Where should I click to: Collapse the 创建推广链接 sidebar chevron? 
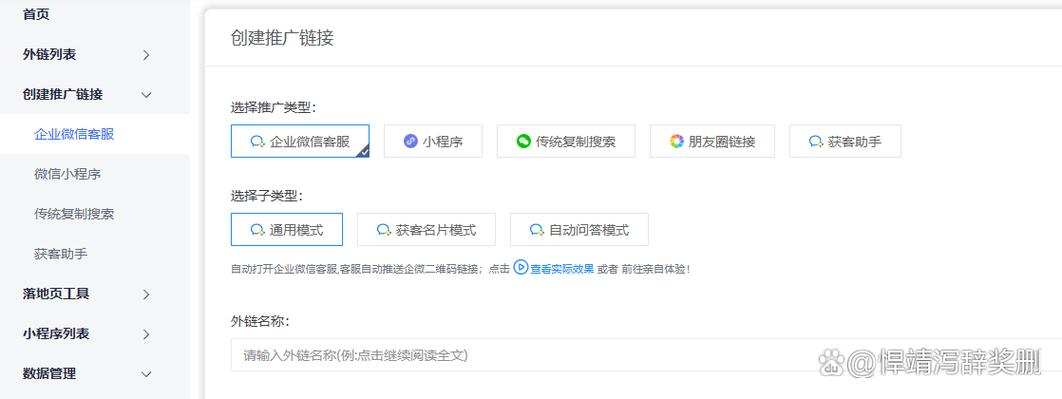146,95
